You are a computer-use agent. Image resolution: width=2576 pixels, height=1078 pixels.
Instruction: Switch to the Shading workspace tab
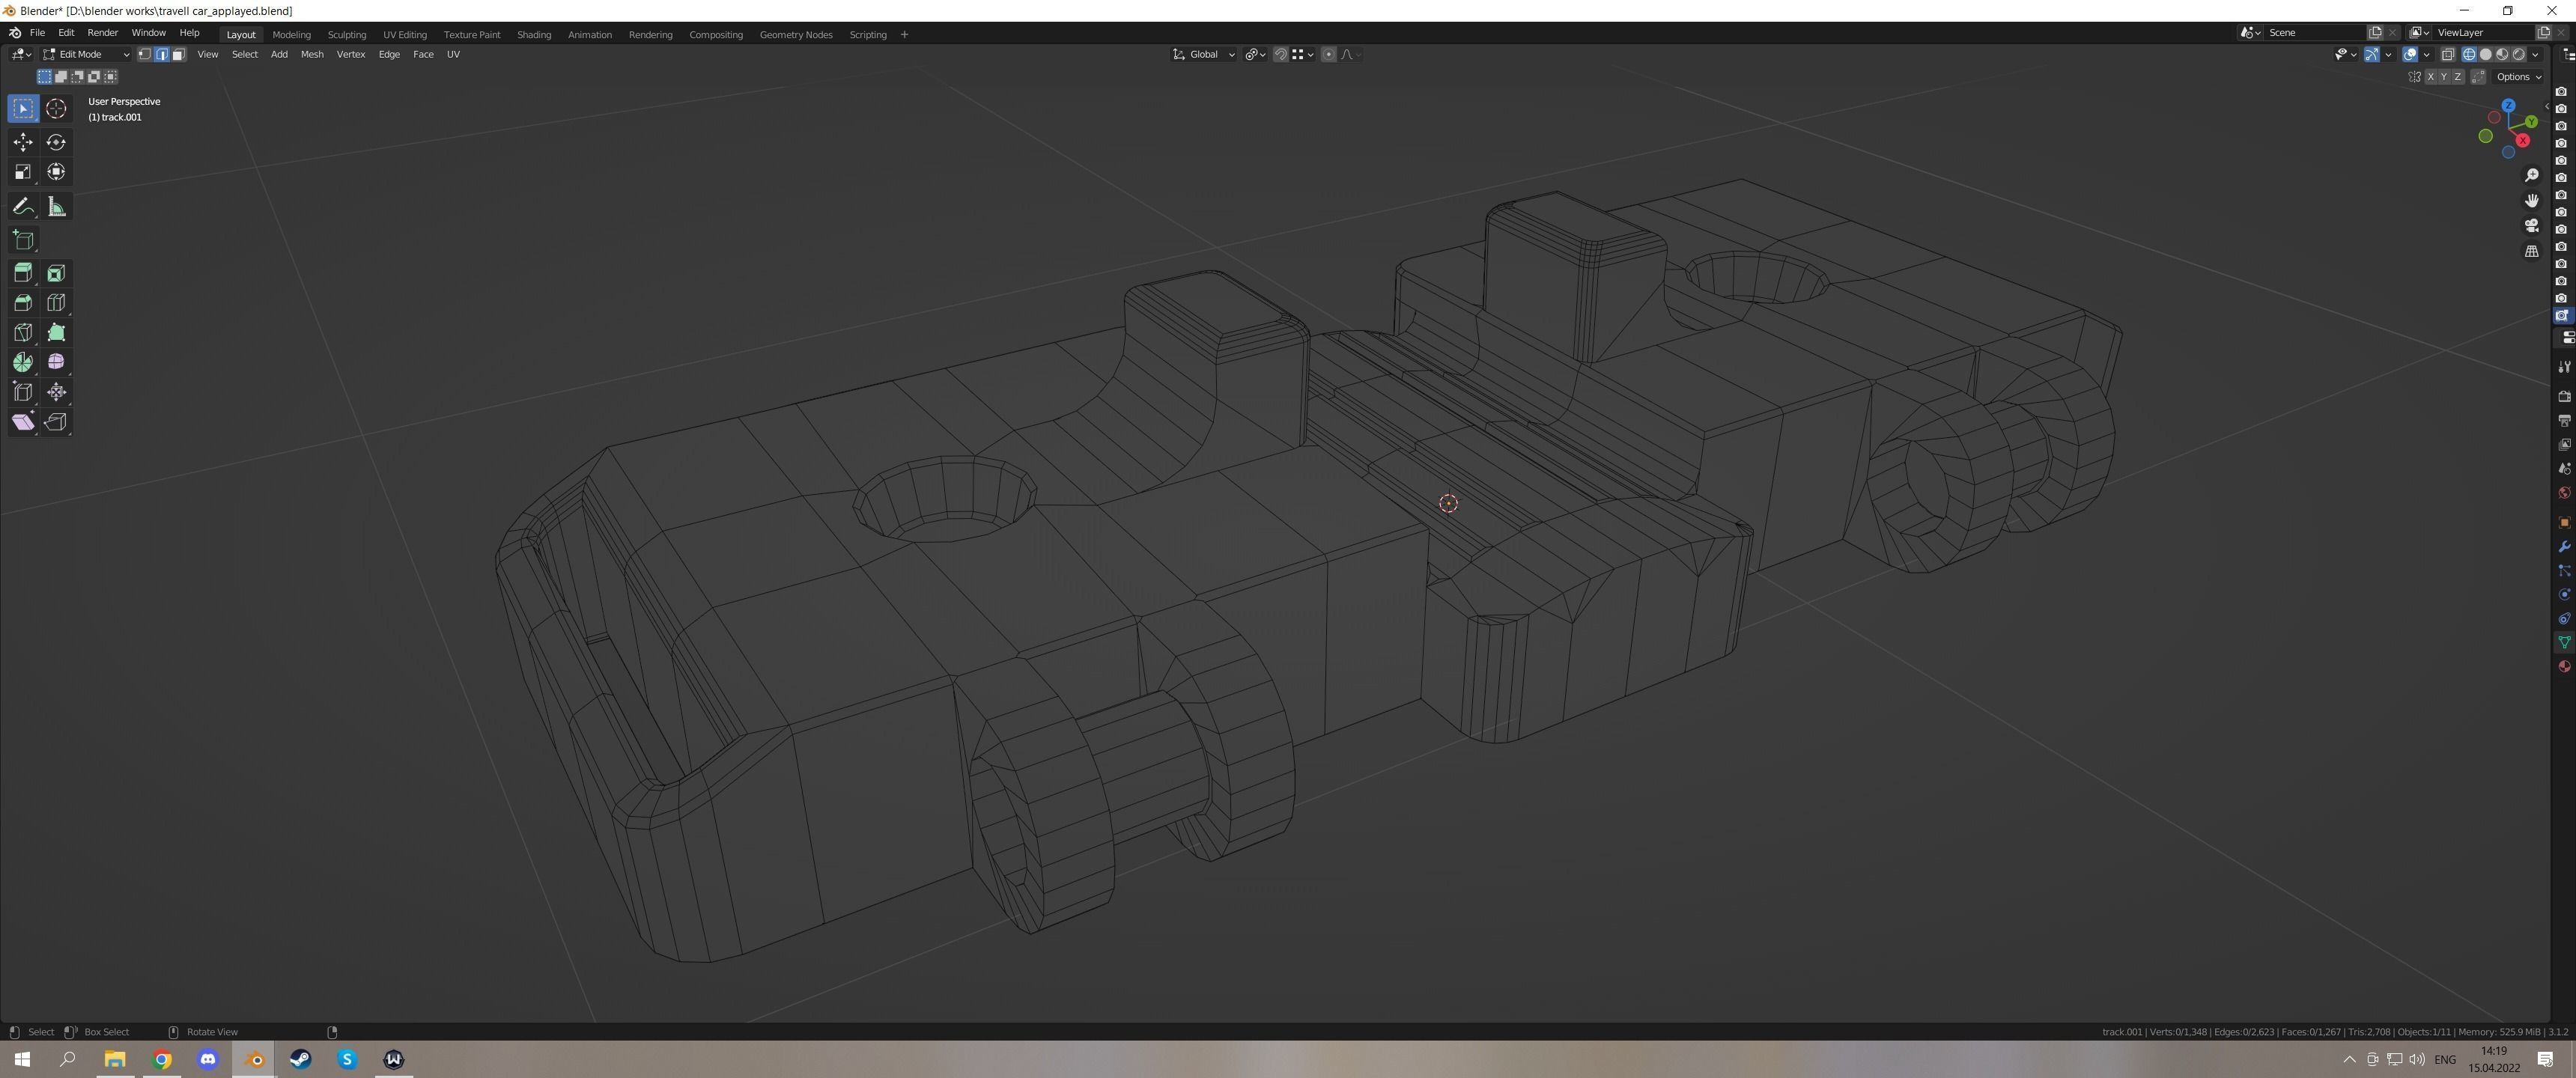pyautogui.click(x=534, y=34)
